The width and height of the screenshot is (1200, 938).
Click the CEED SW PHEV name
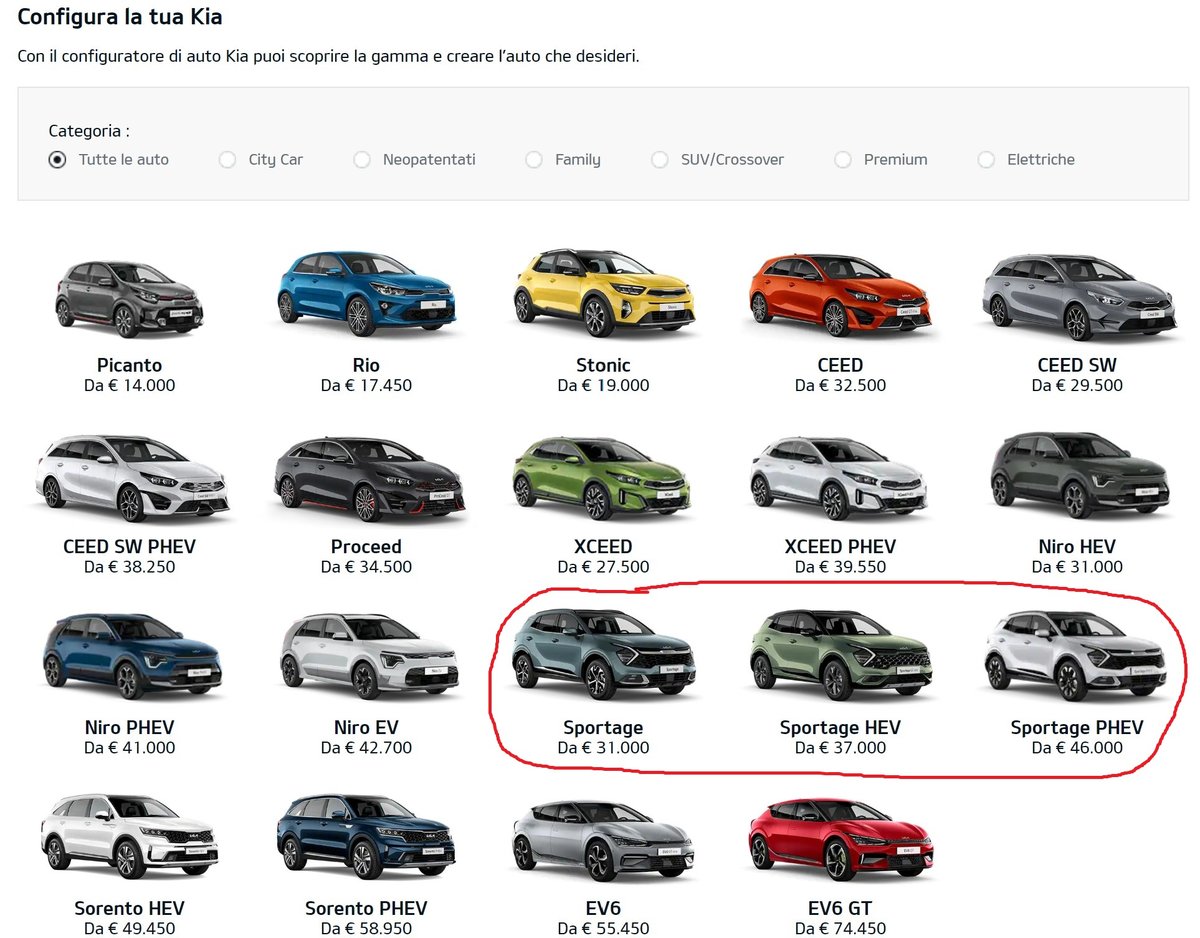[x=129, y=547]
